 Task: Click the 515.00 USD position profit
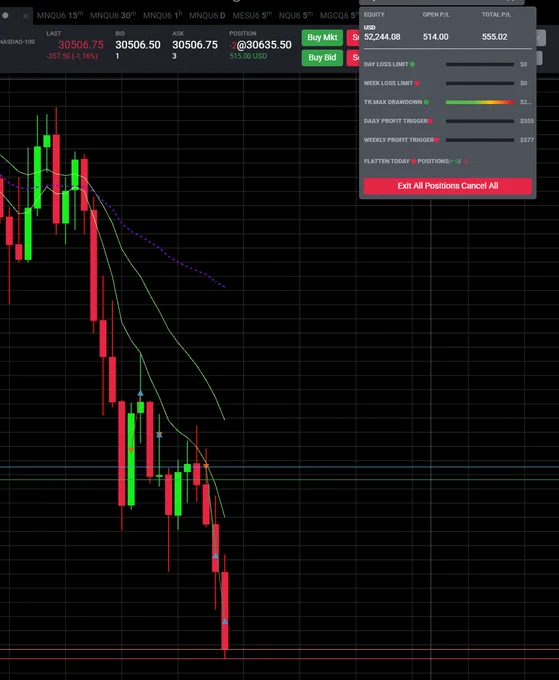(248, 56)
